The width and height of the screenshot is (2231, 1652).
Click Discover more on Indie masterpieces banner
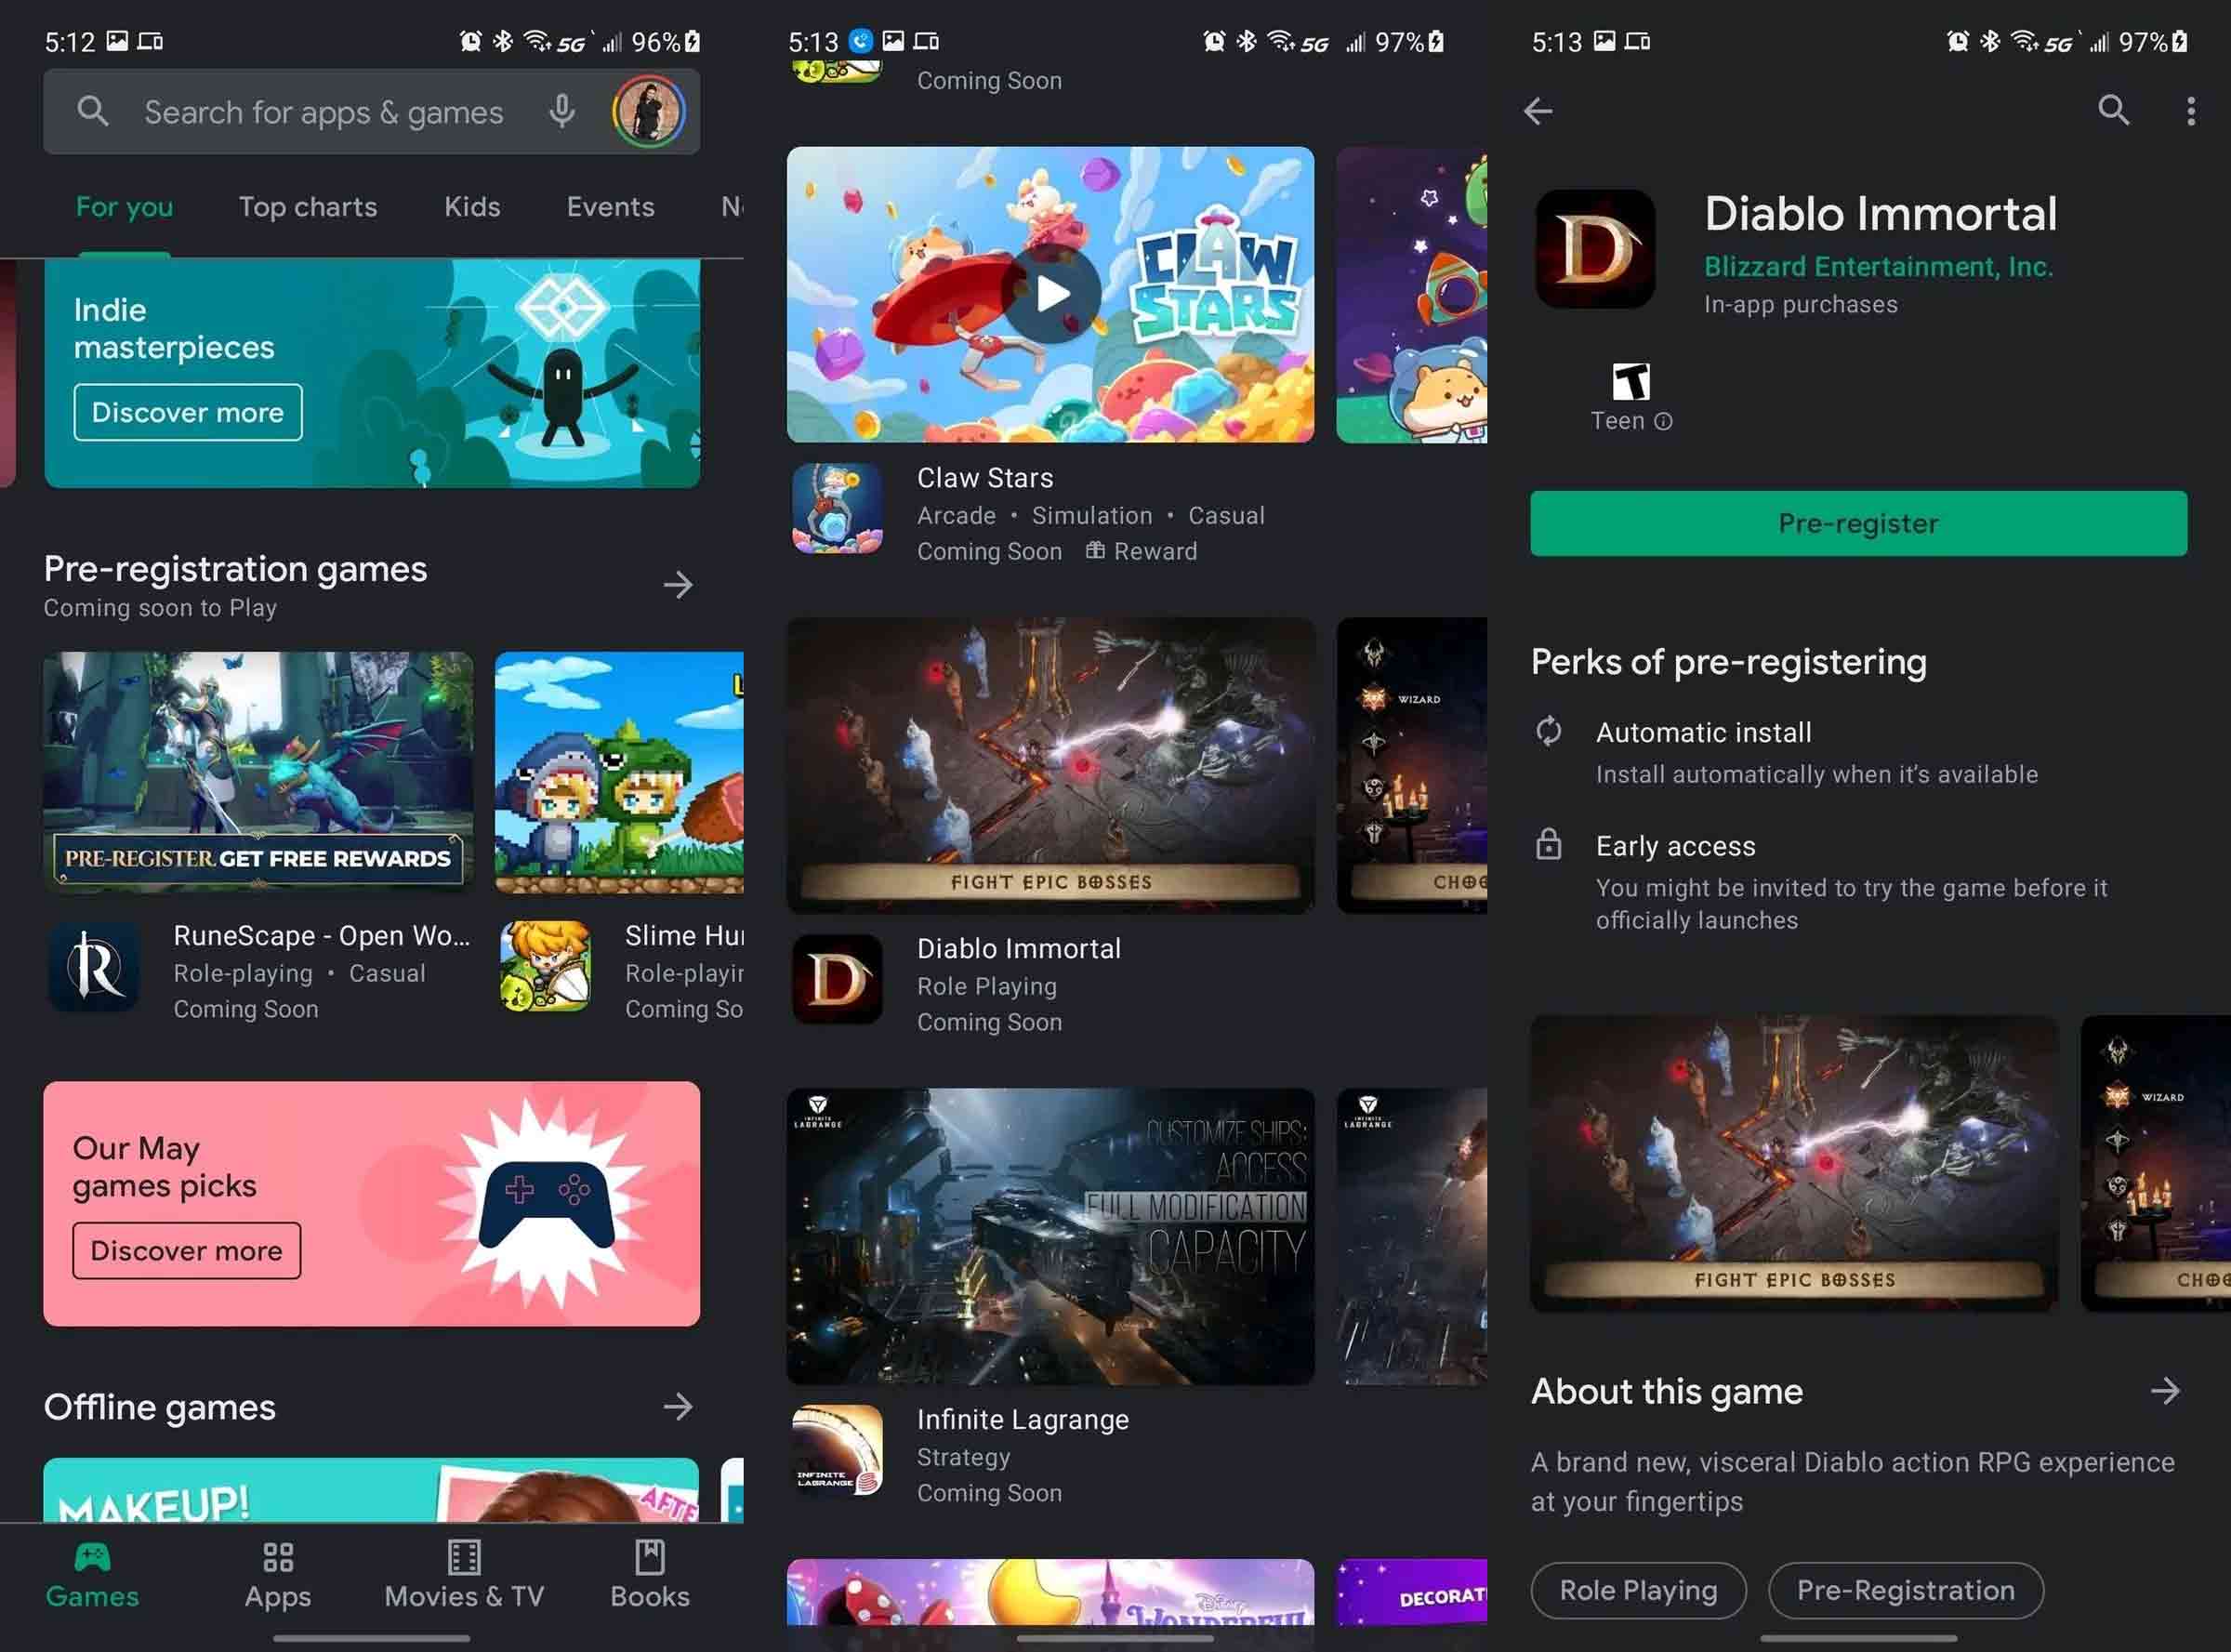[x=188, y=412]
